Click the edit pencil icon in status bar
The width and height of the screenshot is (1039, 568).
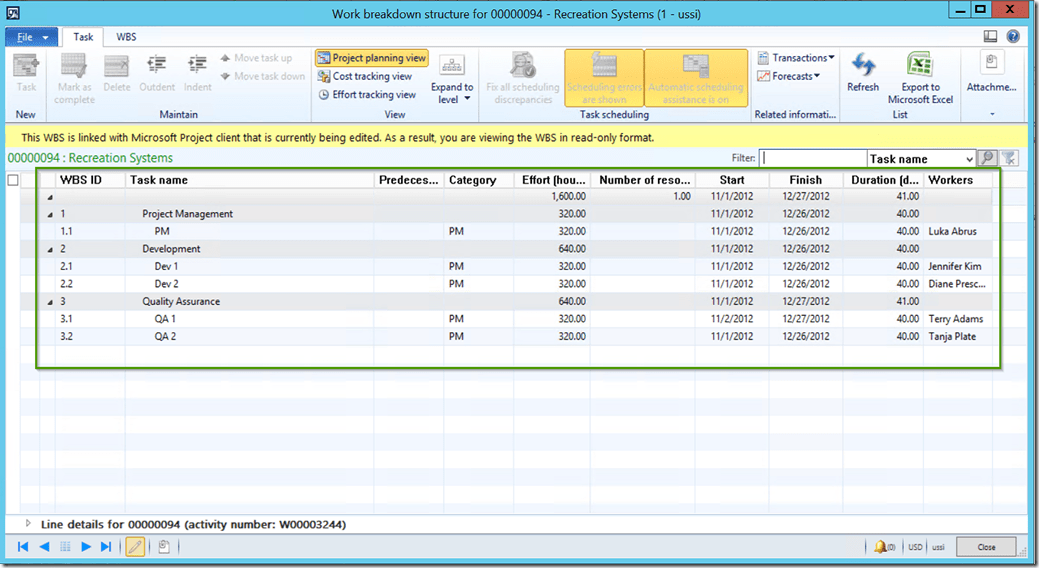[135, 547]
